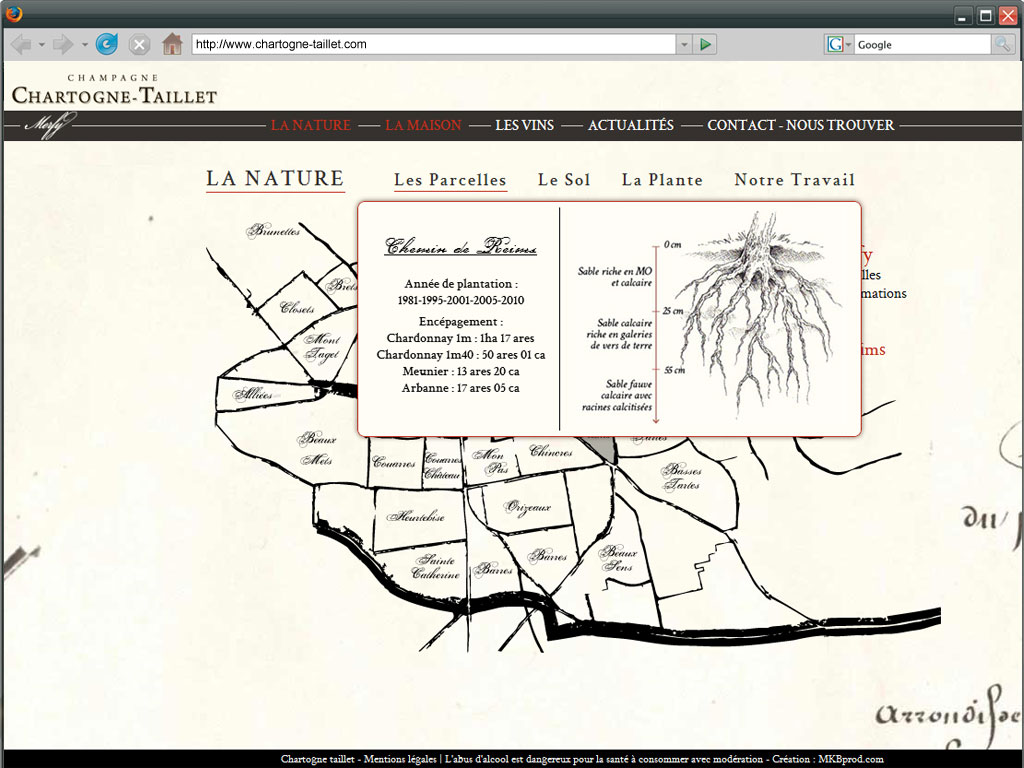Click 'Chardonnay 1m : 1ha 17 ares' text
Screen dimensions: 1024x768
coord(460,338)
